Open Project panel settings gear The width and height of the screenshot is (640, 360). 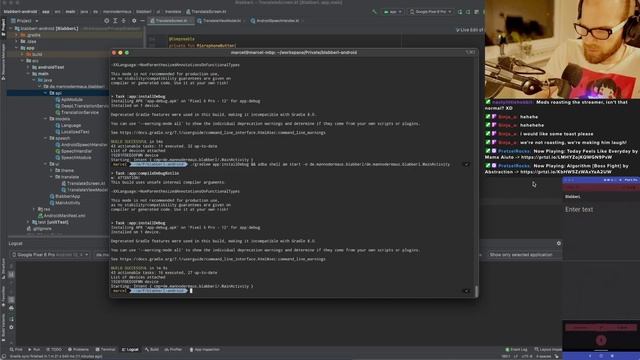134,20
